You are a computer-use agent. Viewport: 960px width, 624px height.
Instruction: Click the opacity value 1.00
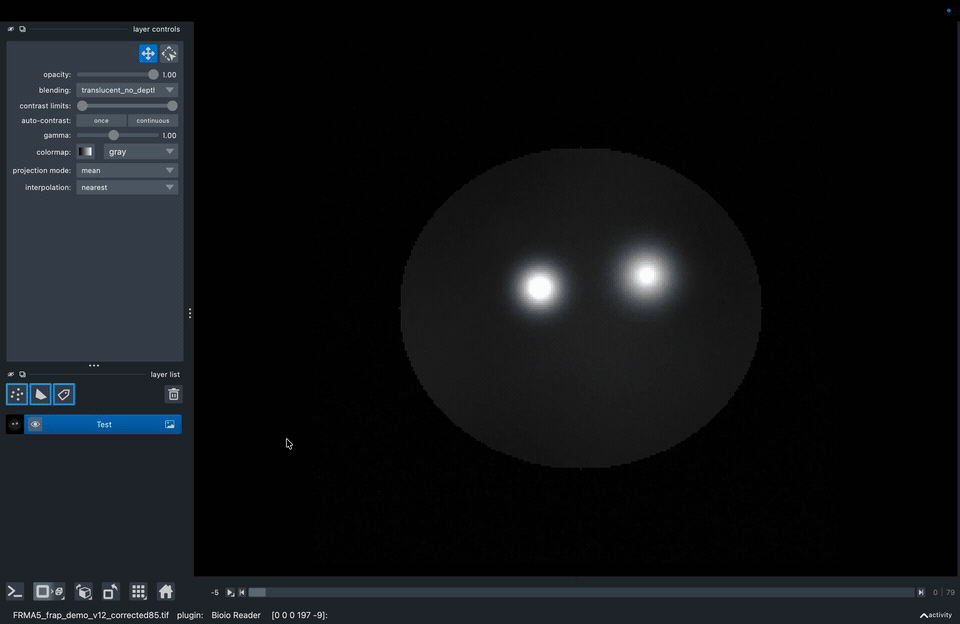click(x=169, y=75)
